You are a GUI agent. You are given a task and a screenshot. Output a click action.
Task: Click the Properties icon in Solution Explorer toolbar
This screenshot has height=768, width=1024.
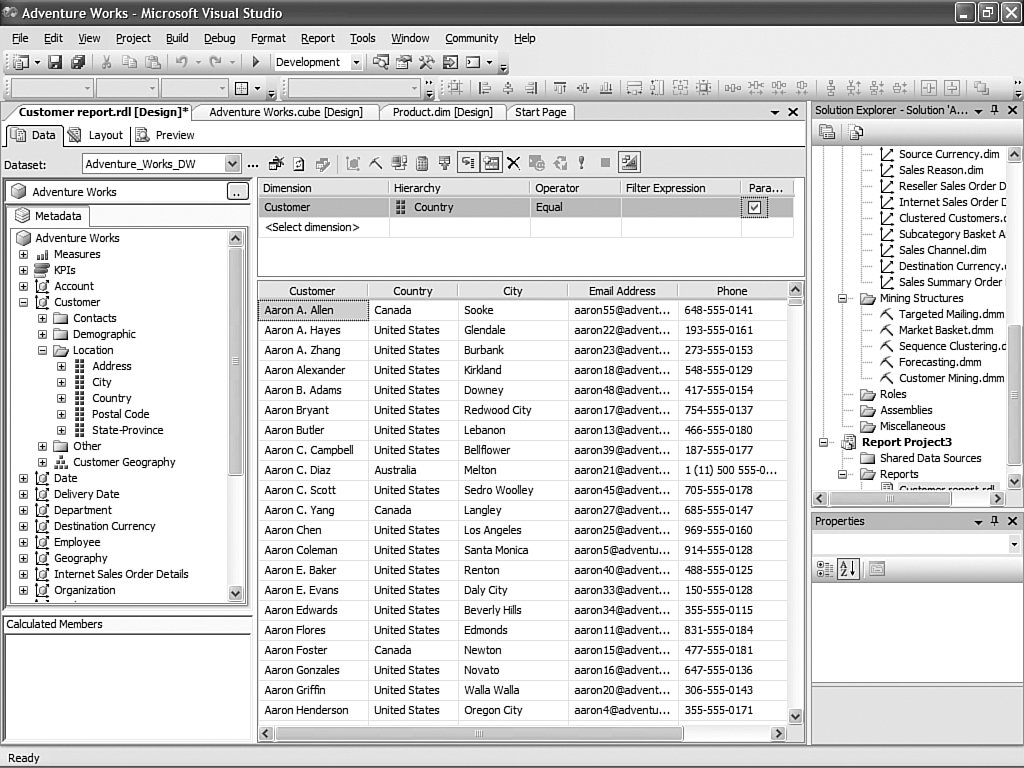pos(827,132)
